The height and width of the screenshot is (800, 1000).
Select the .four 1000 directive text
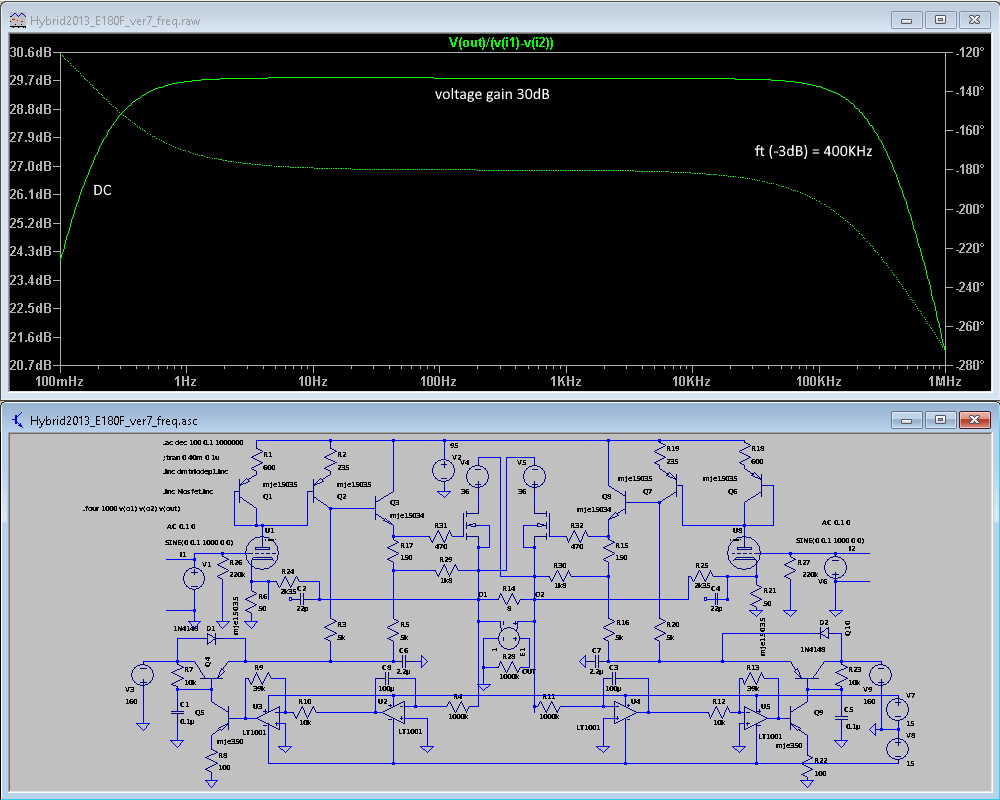point(133,509)
